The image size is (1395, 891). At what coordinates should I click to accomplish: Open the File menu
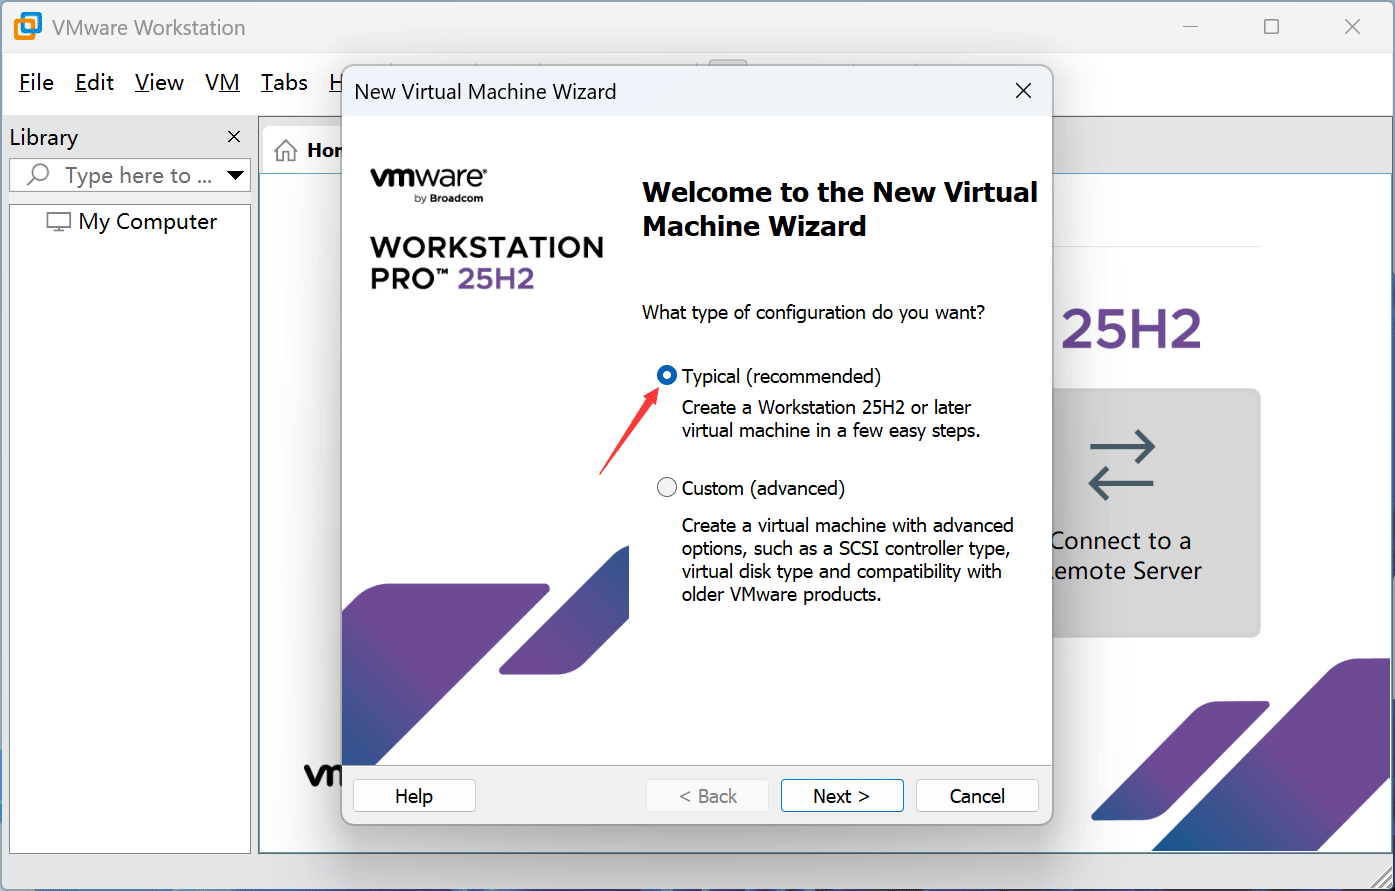coord(36,83)
